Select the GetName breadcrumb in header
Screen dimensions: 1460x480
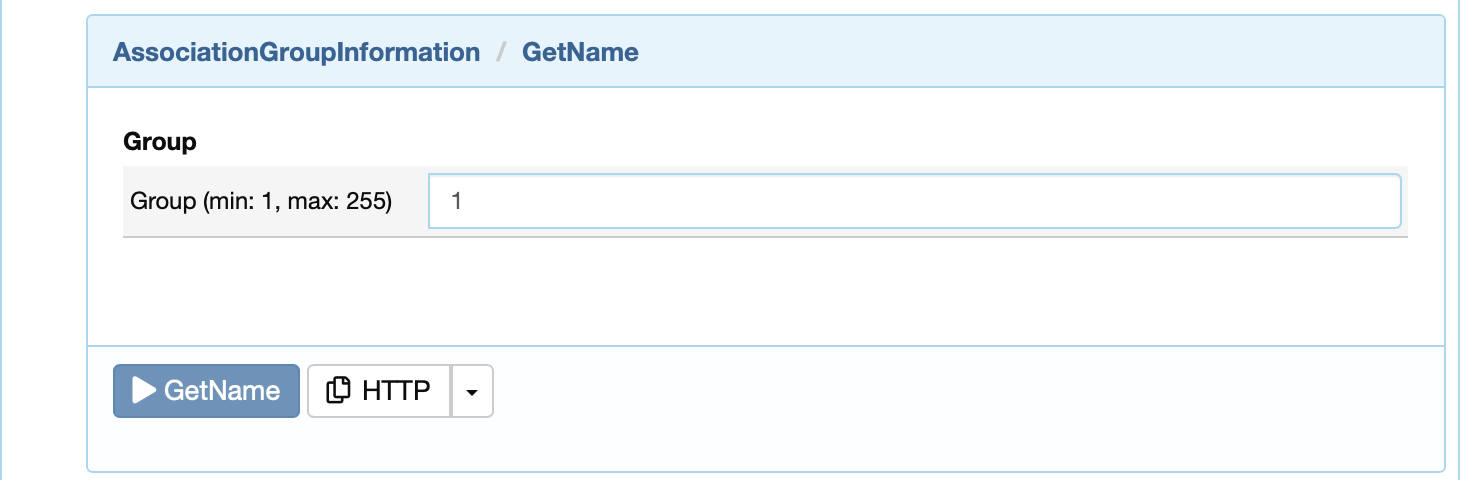(x=580, y=52)
